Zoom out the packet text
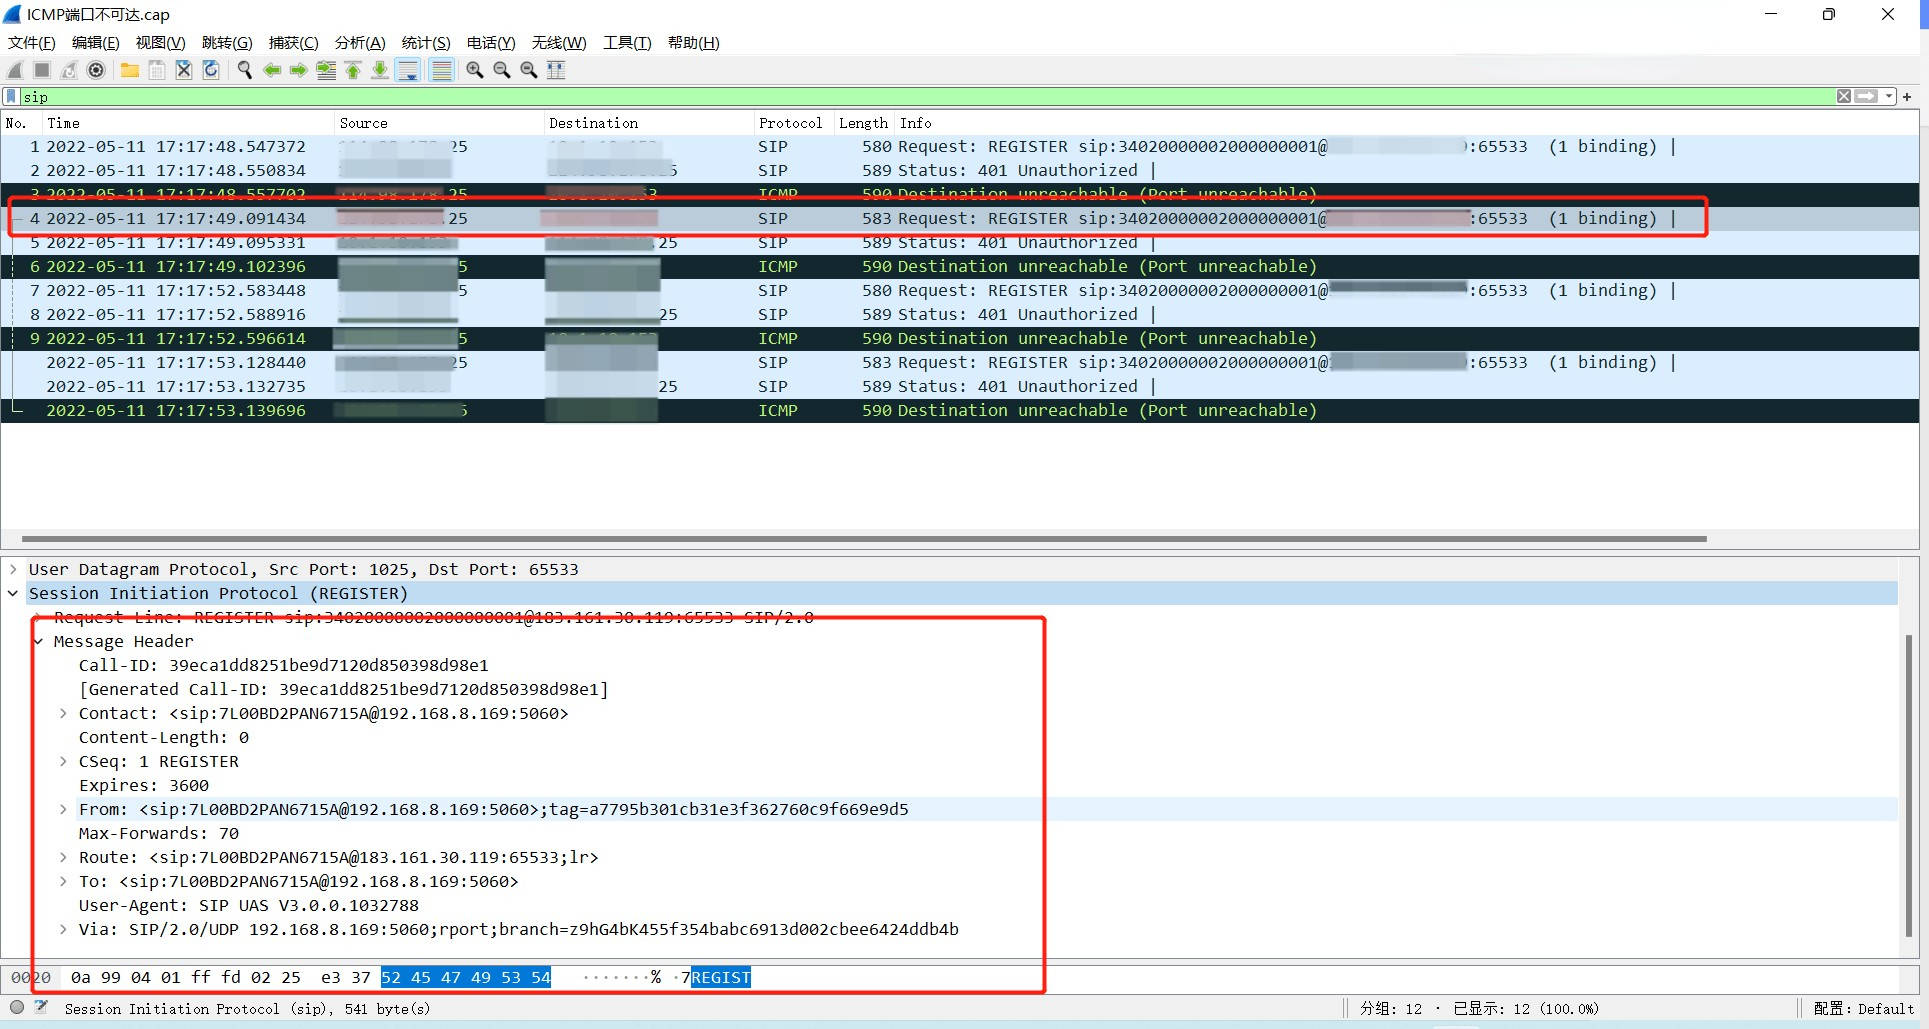 pos(502,70)
